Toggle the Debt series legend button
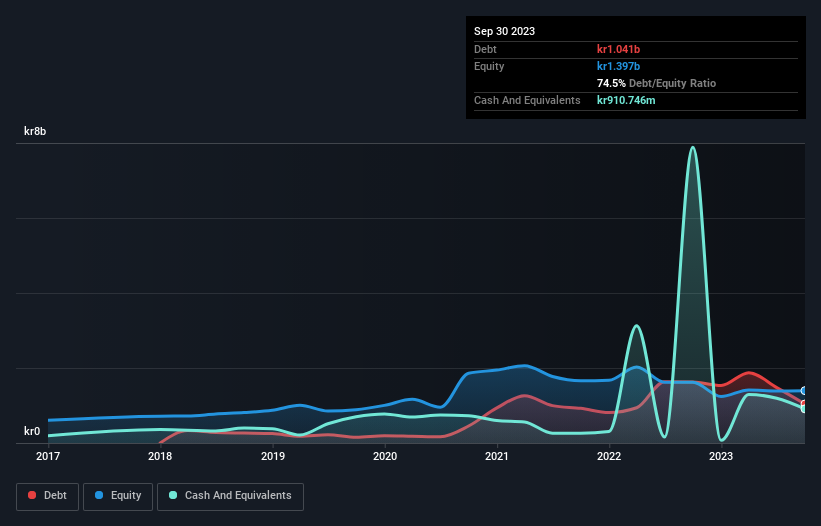This screenshot has height=526, width=821. (48, 496)
